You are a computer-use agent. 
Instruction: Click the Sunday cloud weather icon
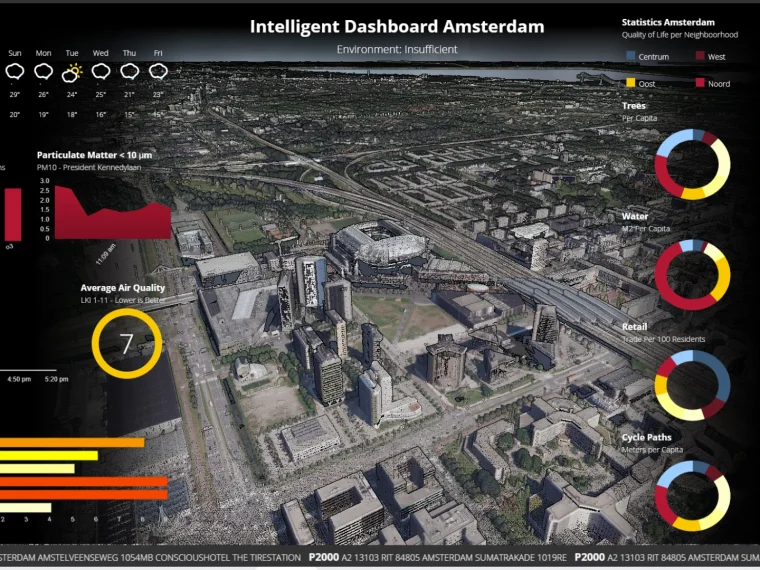15,72
